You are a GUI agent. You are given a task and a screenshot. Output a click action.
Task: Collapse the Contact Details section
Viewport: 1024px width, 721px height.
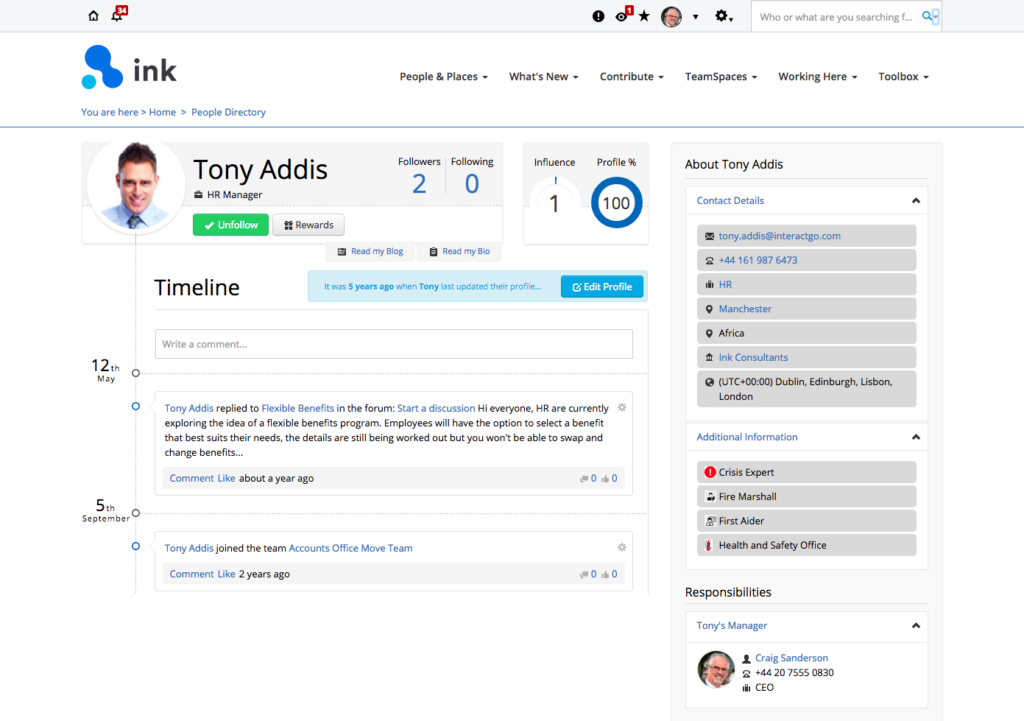(x=915, y=200)
